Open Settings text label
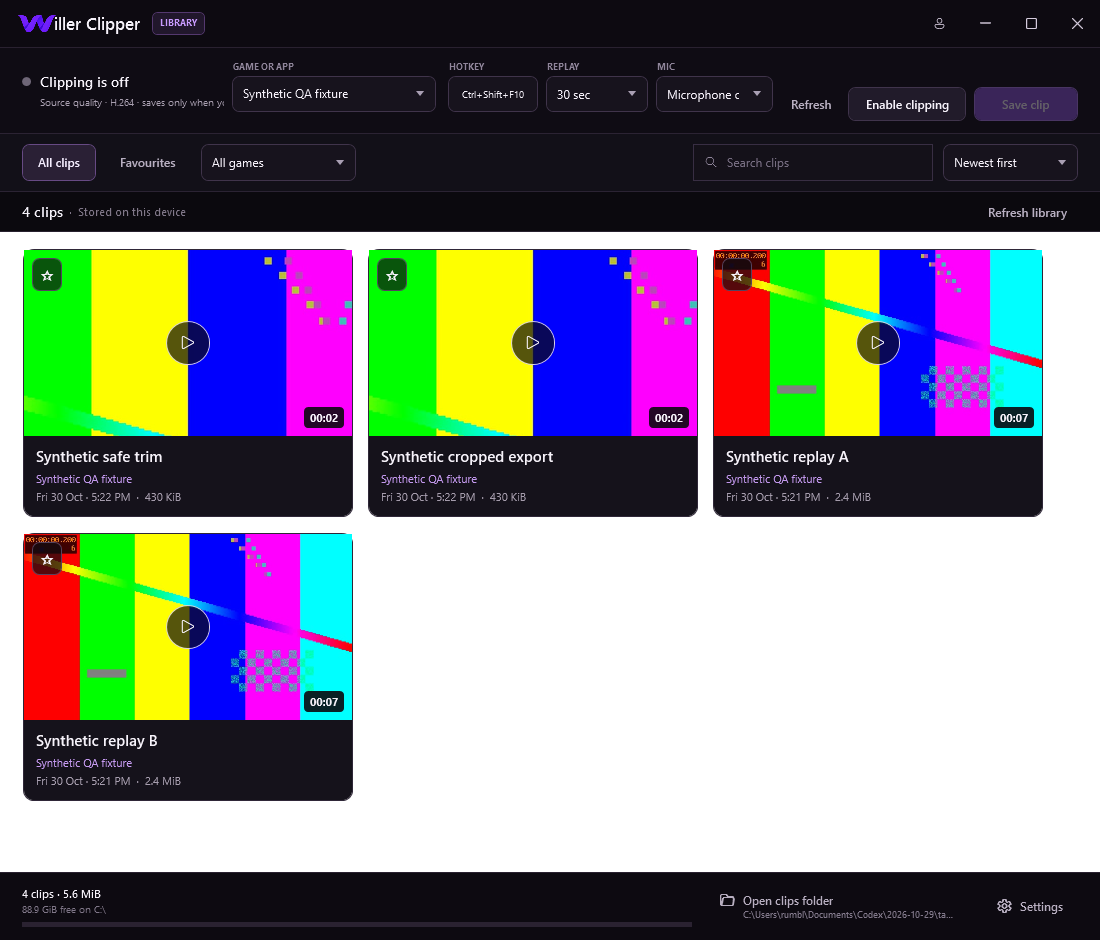Viewport: 1100px width, 940px height. [x=1041, y=906]
